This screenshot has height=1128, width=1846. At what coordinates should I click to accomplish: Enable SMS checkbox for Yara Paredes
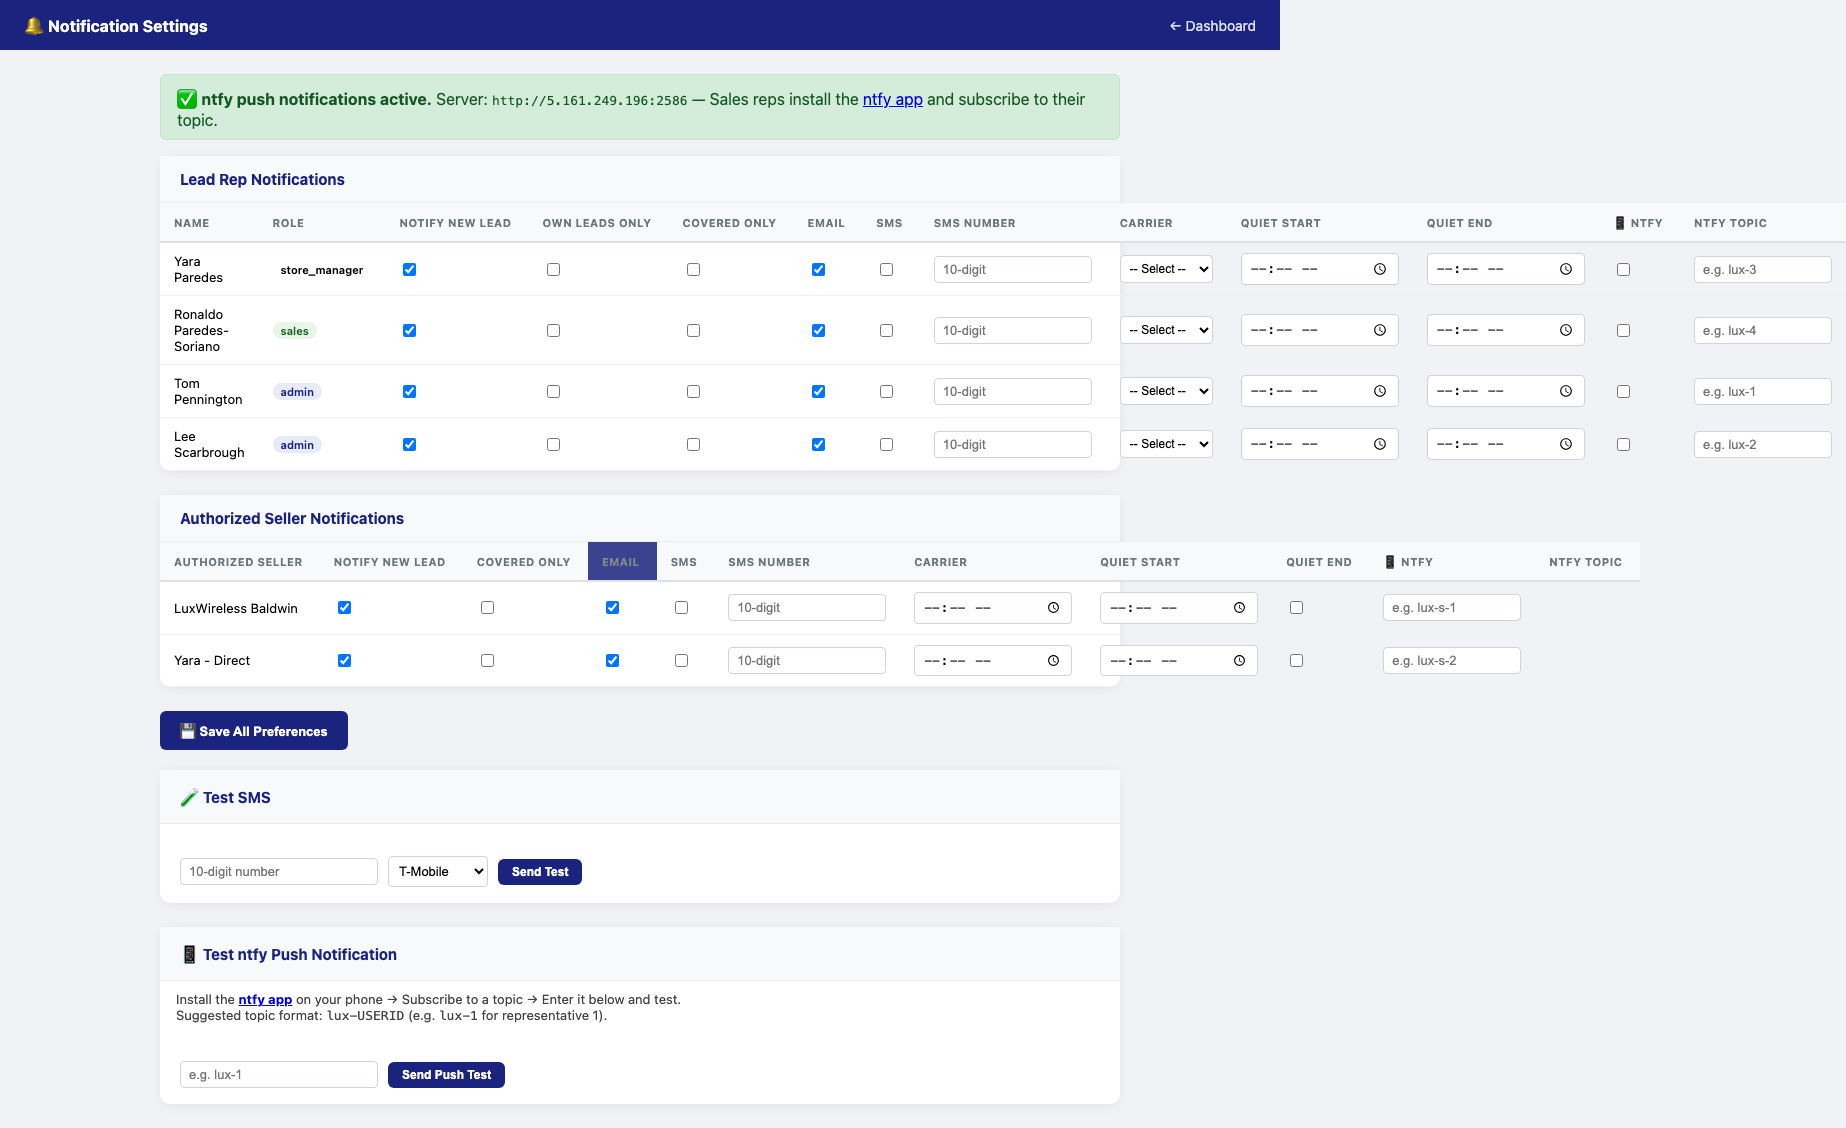(886, 269)
